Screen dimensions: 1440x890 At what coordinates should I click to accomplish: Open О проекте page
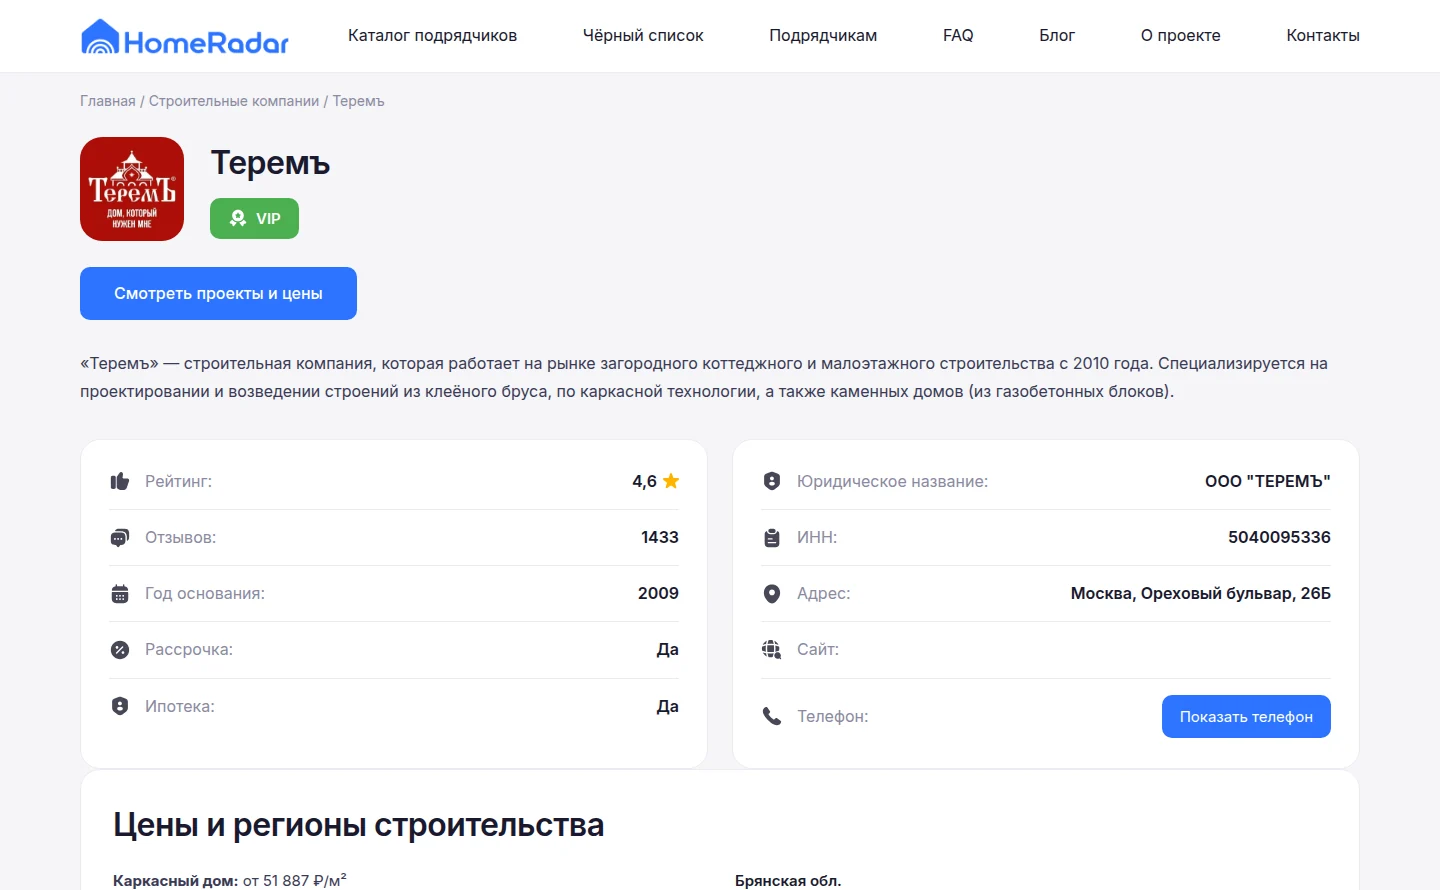click(1181, 36)
